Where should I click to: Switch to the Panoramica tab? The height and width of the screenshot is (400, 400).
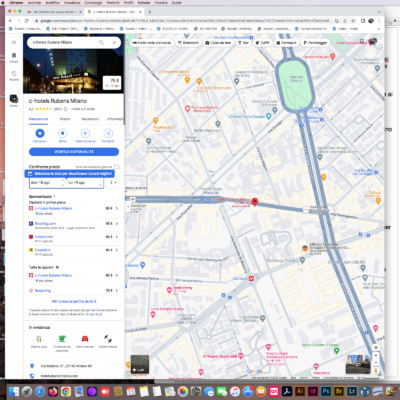pyautogui.click(x=38, y=119)
